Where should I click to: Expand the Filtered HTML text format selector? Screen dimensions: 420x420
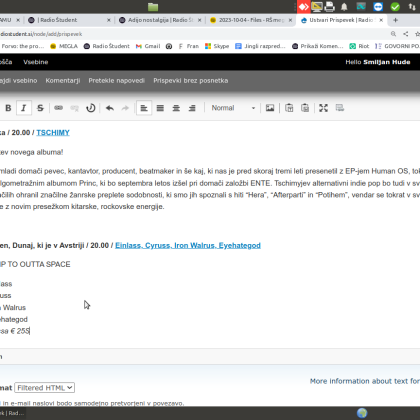pos(45,388)
